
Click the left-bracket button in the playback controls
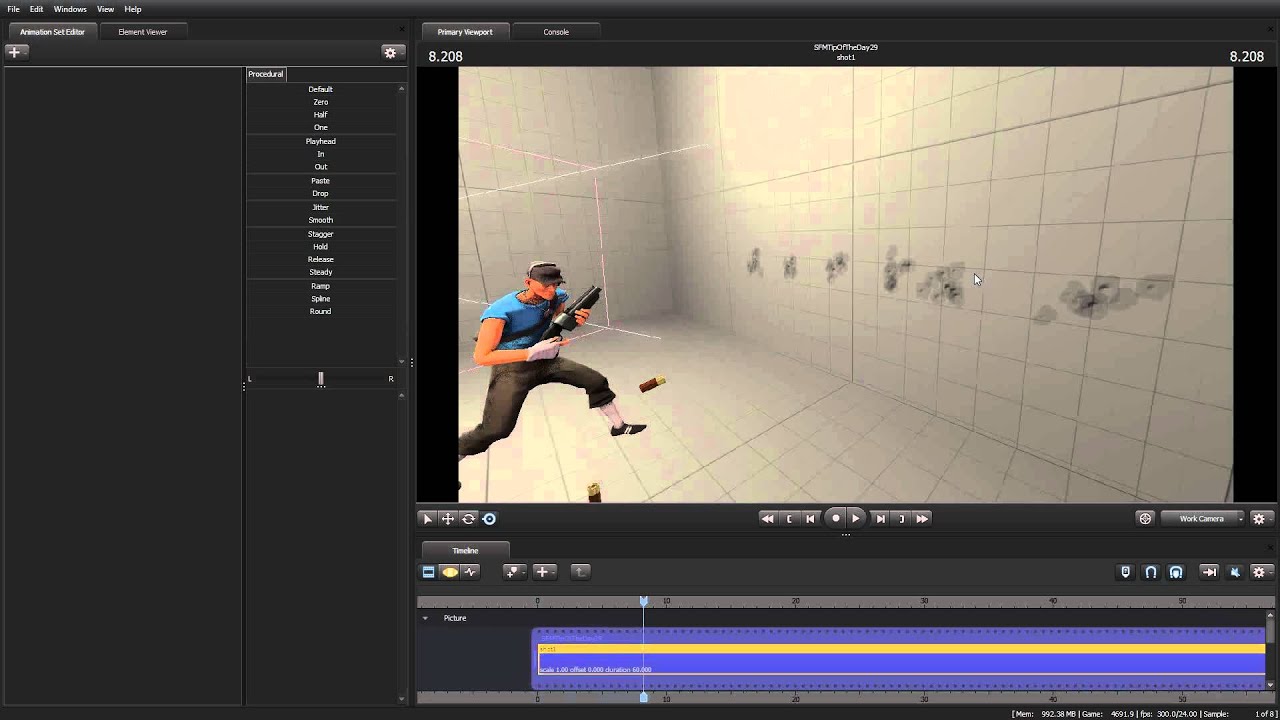point(790,518)
